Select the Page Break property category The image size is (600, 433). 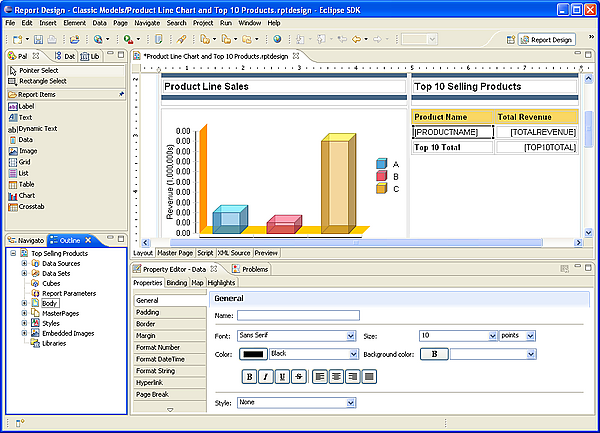click(170, 394)
